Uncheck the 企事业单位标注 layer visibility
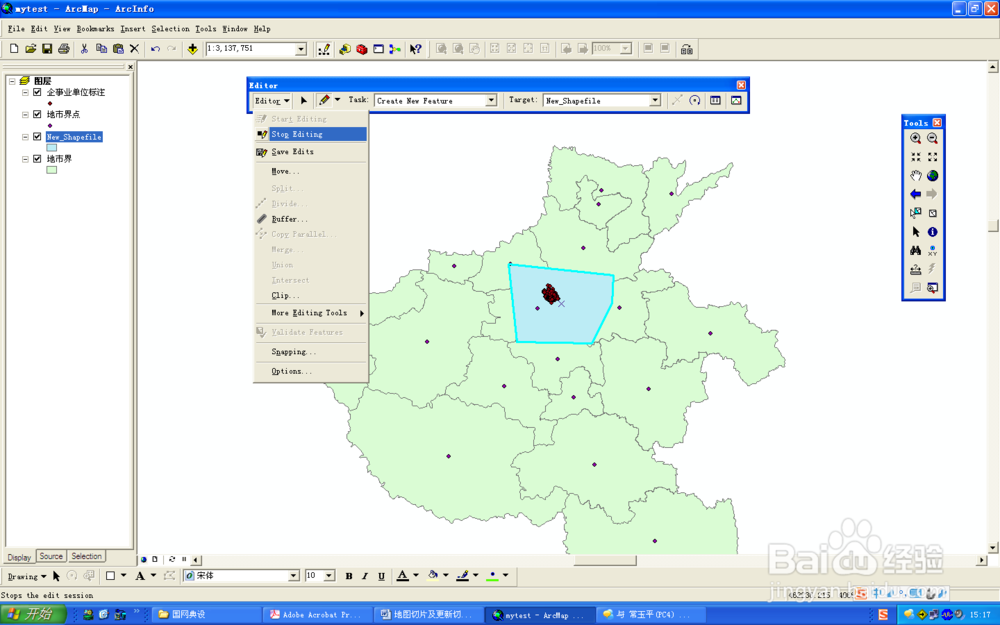1000x625 pixels. click(x=37, y=92)
